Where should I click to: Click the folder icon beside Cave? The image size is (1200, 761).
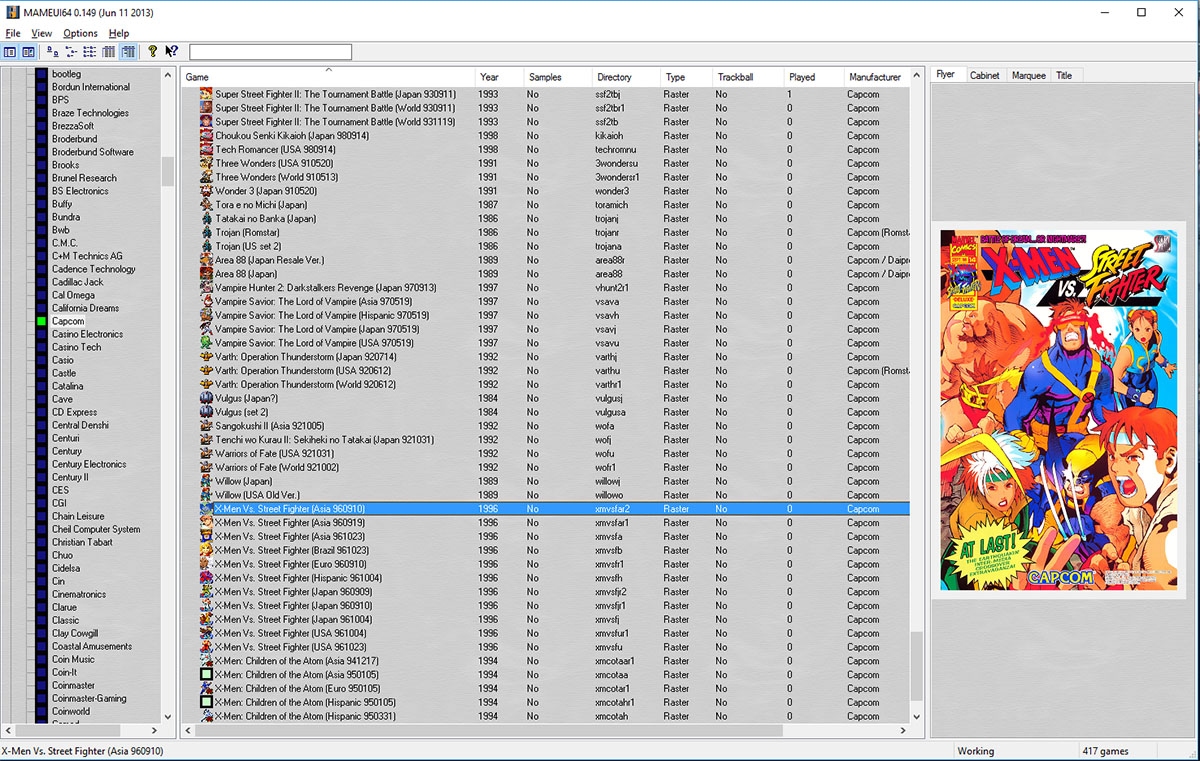click(41, 399)
